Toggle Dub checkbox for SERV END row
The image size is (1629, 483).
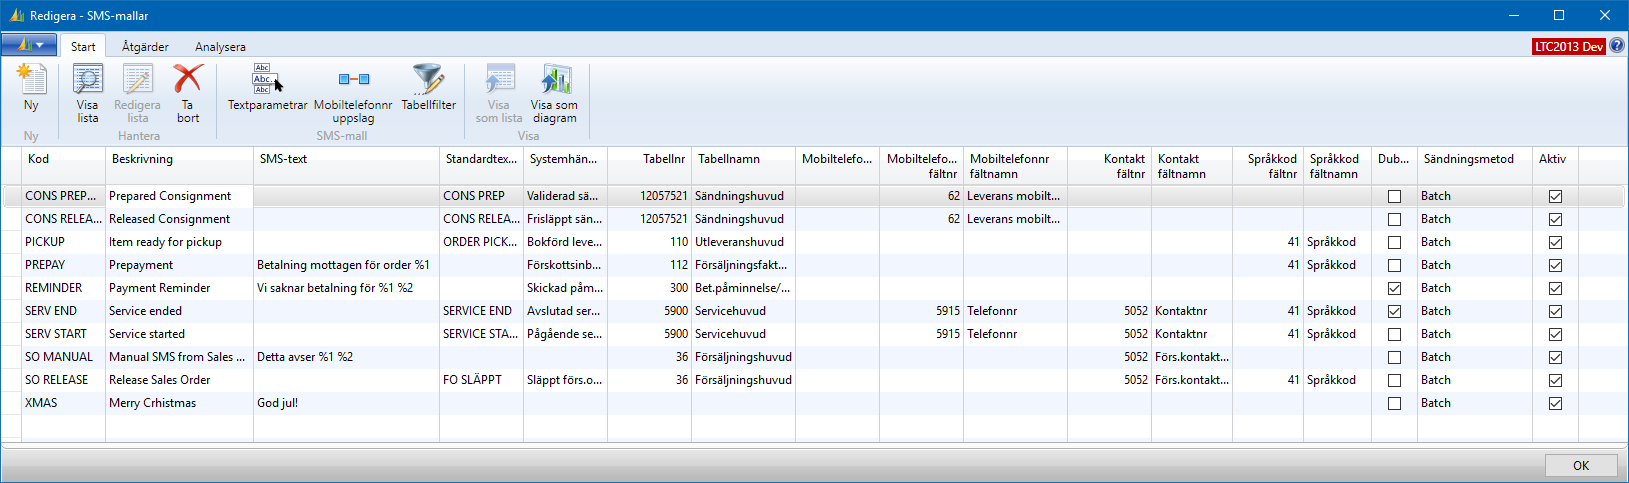[1394, 311]
